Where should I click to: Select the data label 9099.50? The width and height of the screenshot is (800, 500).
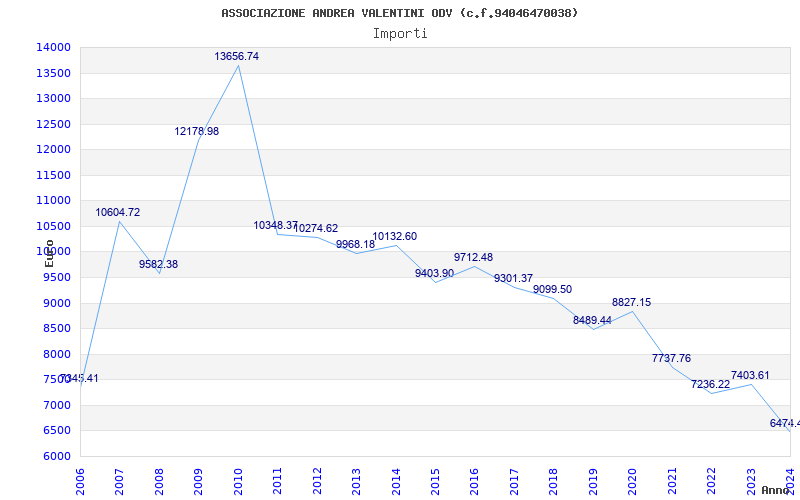click(553, 289)
